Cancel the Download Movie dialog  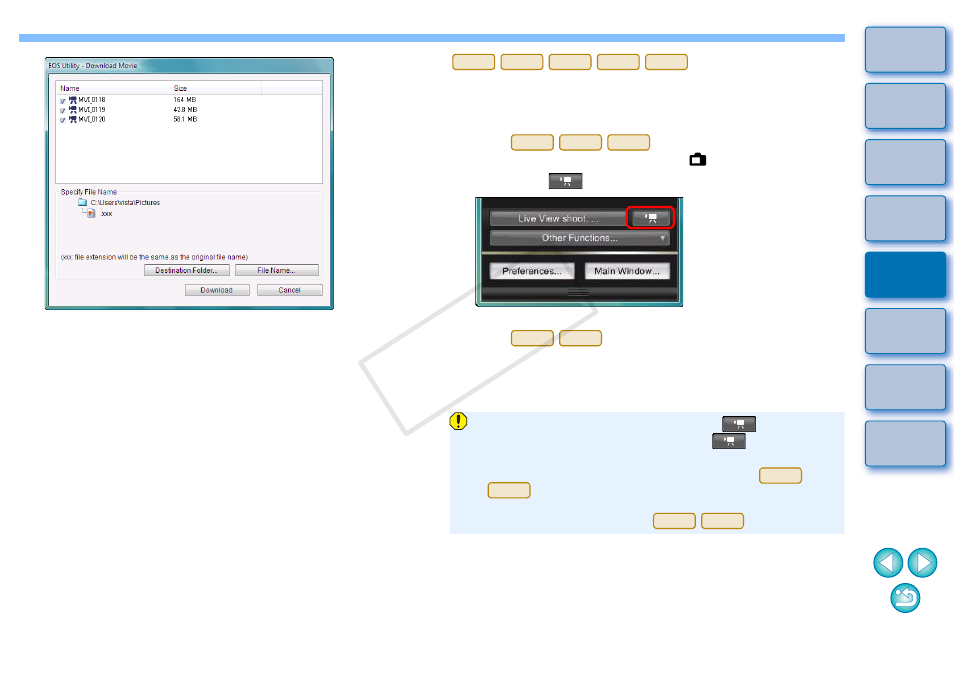(x=290, y=290)
